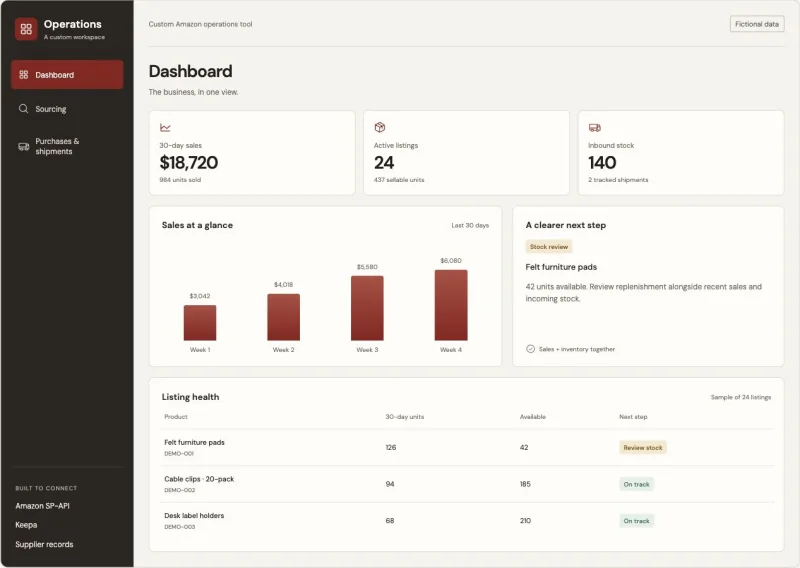This screenshot has width=800, height=568.
Task: Go to Purchases & shipments
Action: [x=67, y=146]
